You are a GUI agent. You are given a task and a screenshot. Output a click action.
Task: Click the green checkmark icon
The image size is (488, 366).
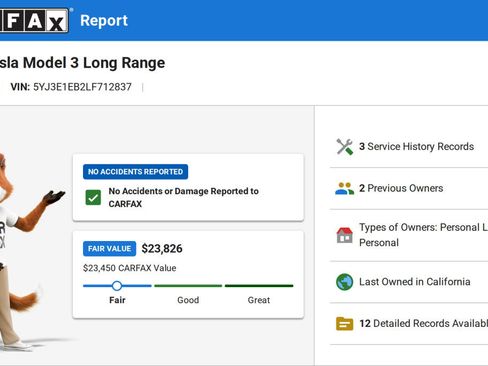pos(93,198)
